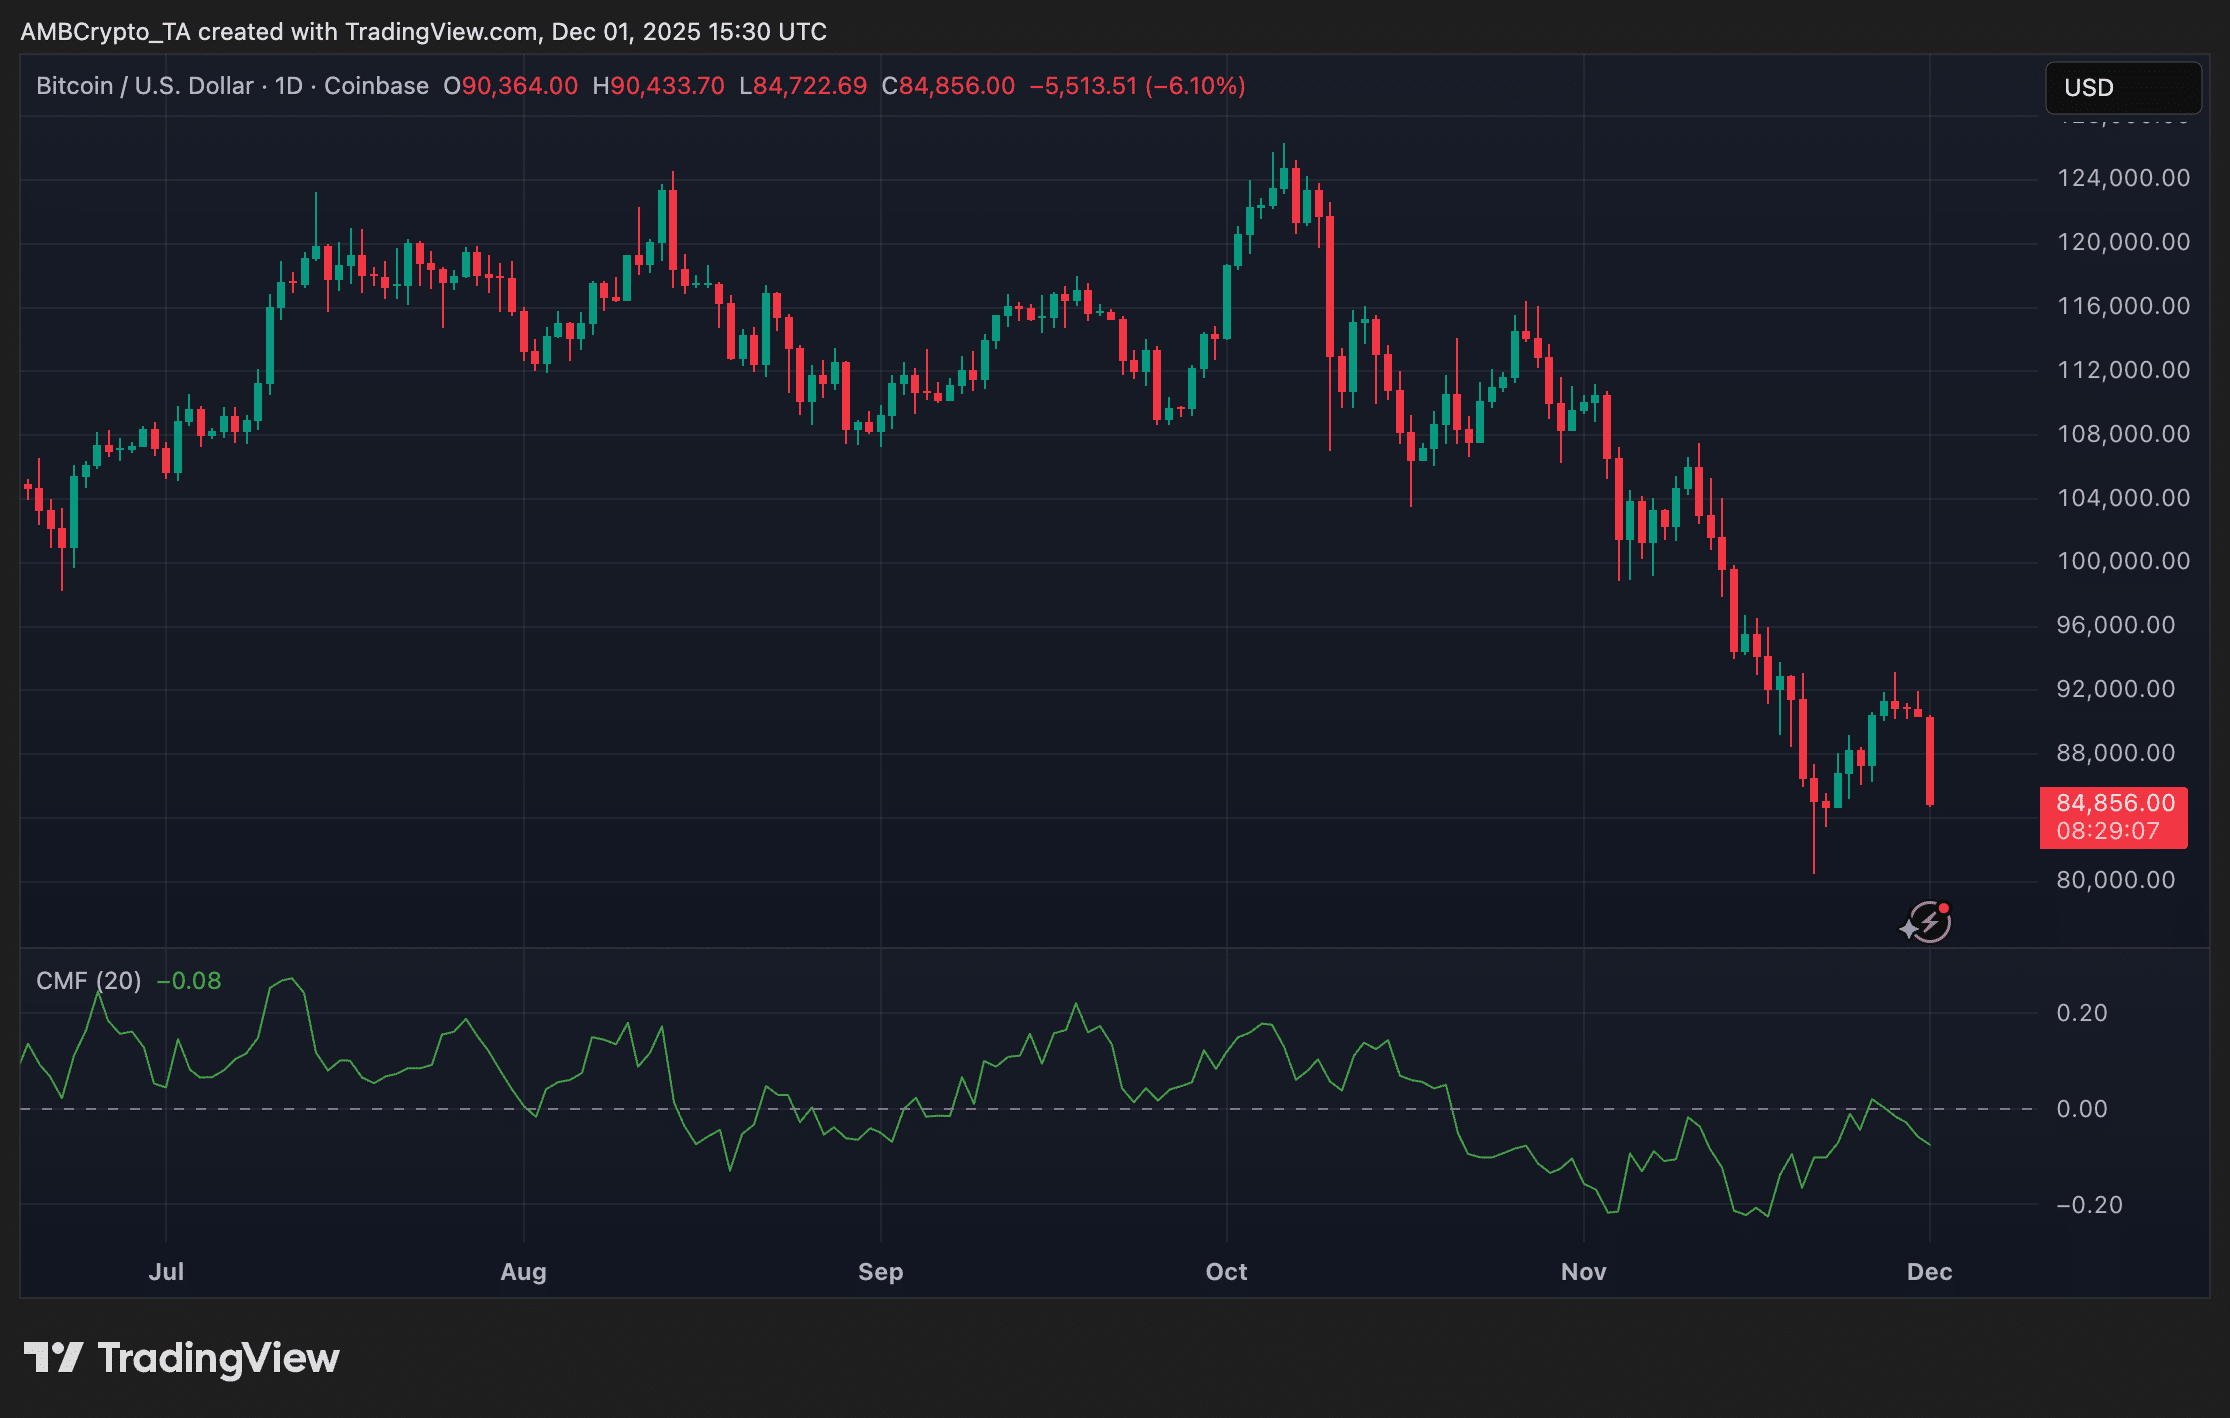The height and width of the screenshot is (1418, 2230).
Task: Click the Nov label on time axis
Action: (x=1583, y=1272)
